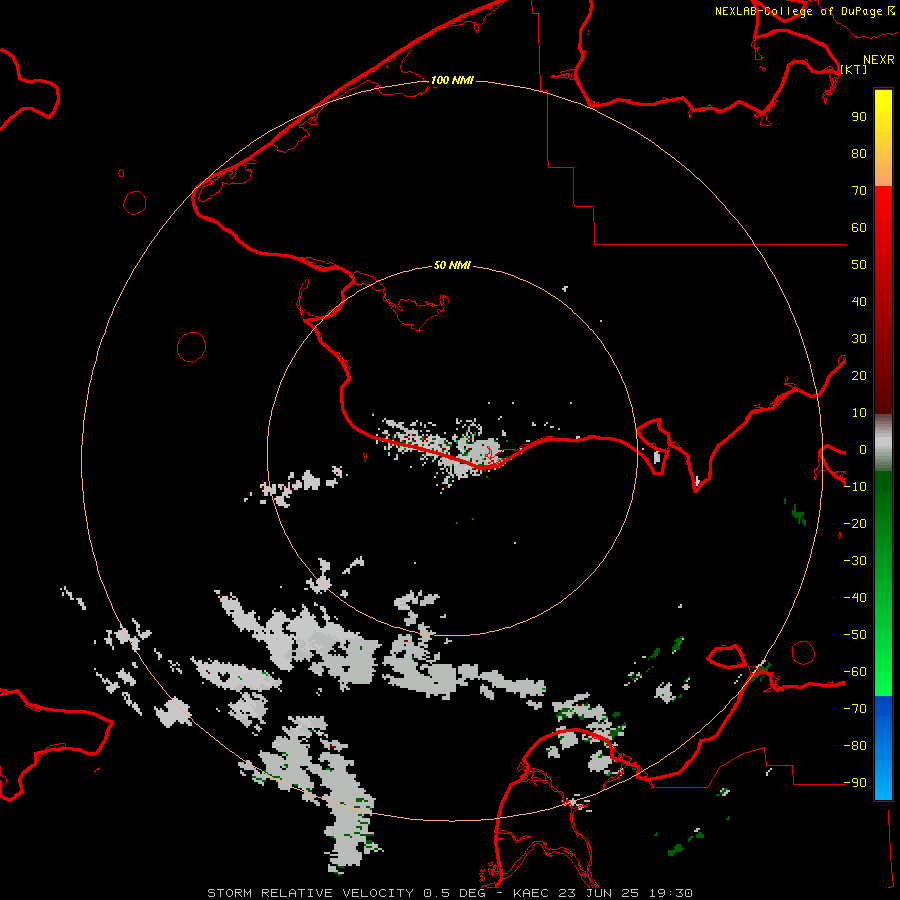
Task: Click the -50 value on the velocity scale
Action: pos(855,635)
